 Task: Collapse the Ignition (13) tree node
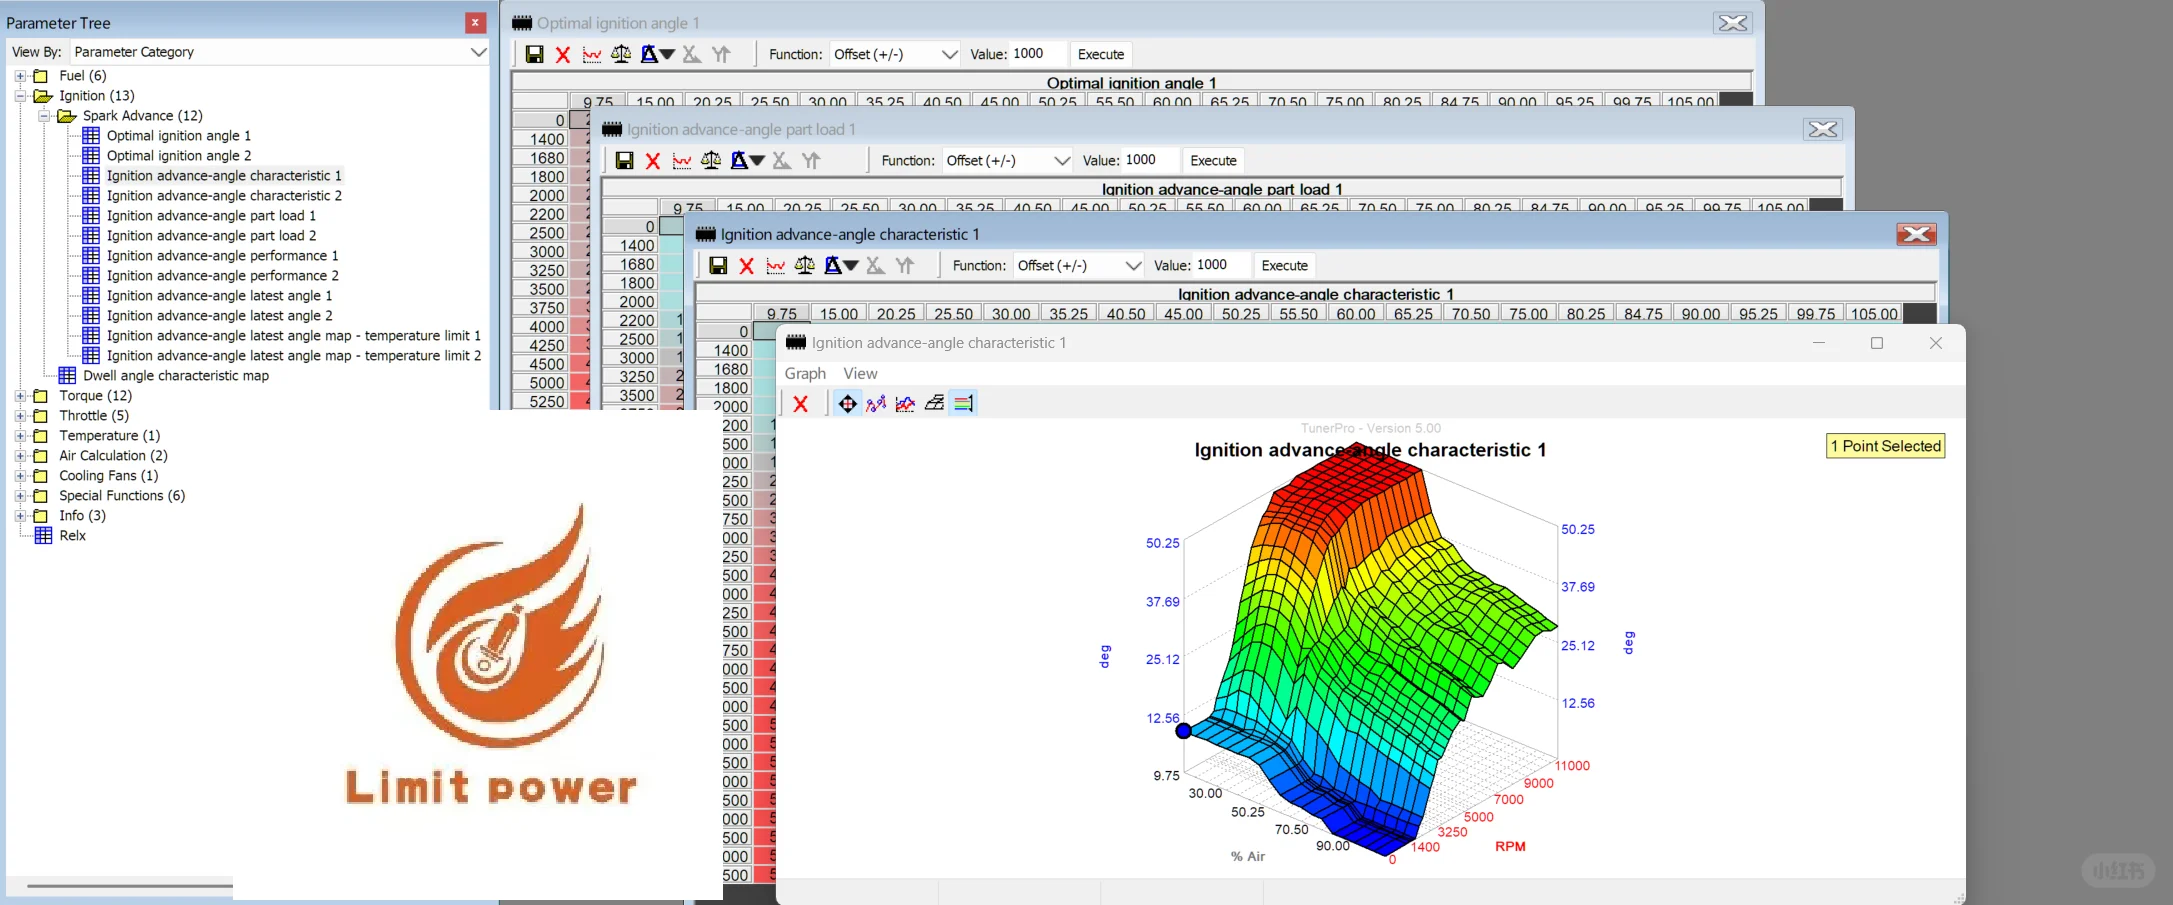(20, 96)
